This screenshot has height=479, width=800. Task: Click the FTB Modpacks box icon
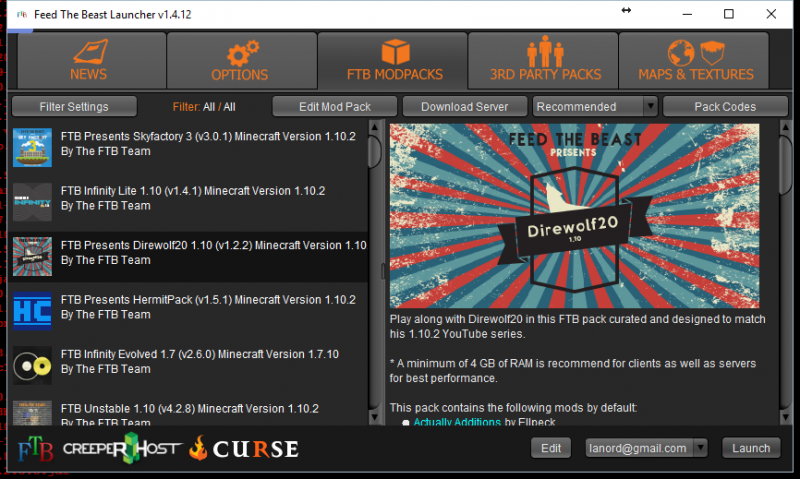coord(395,52)
